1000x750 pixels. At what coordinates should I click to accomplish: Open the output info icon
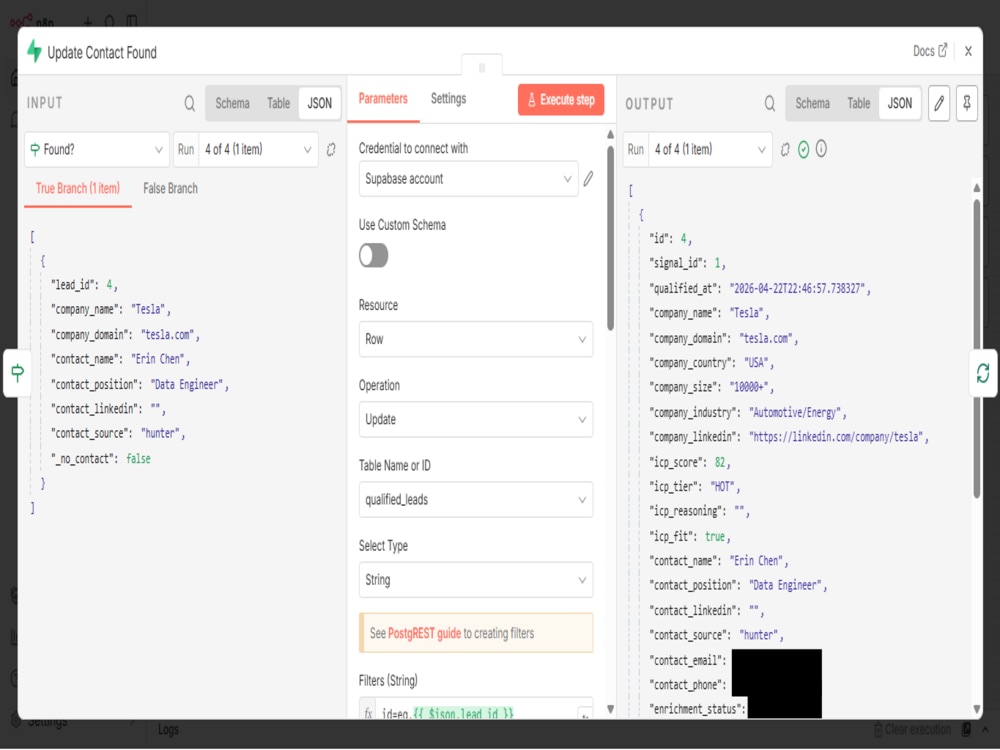821,149
